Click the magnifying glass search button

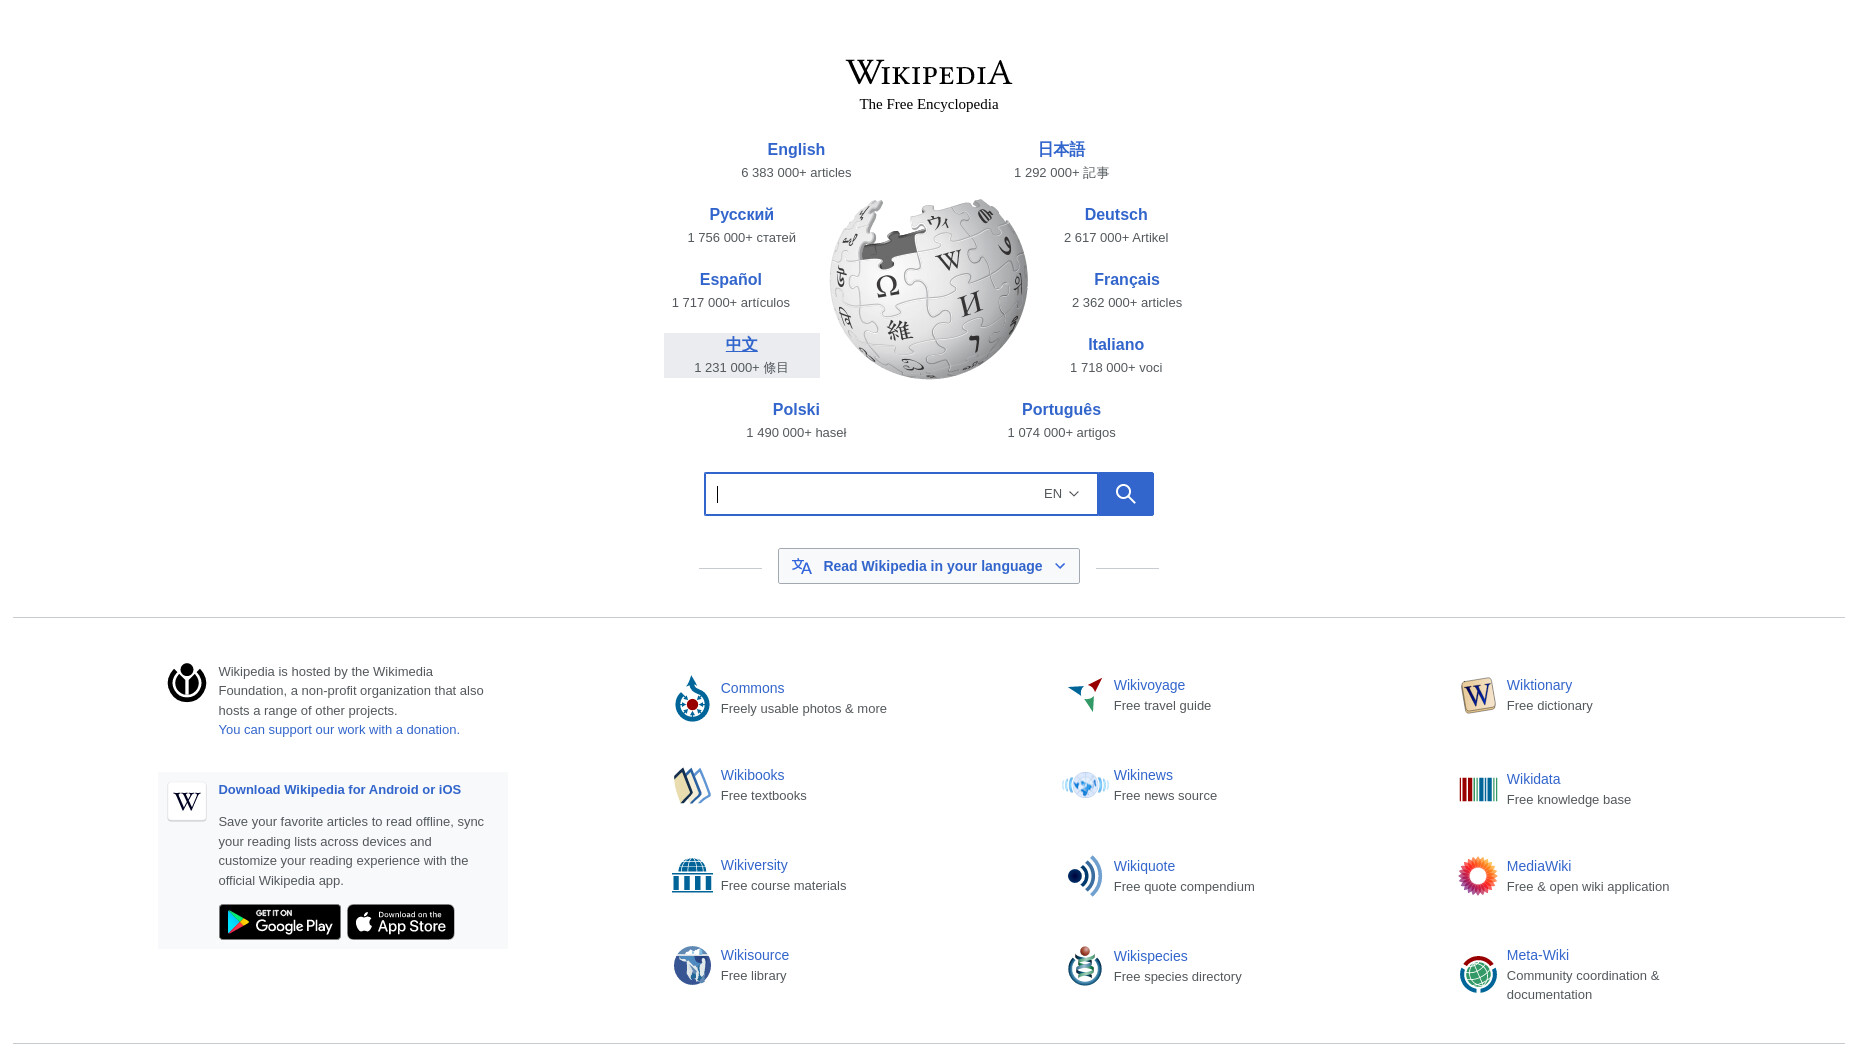[x=1125, y=494]
